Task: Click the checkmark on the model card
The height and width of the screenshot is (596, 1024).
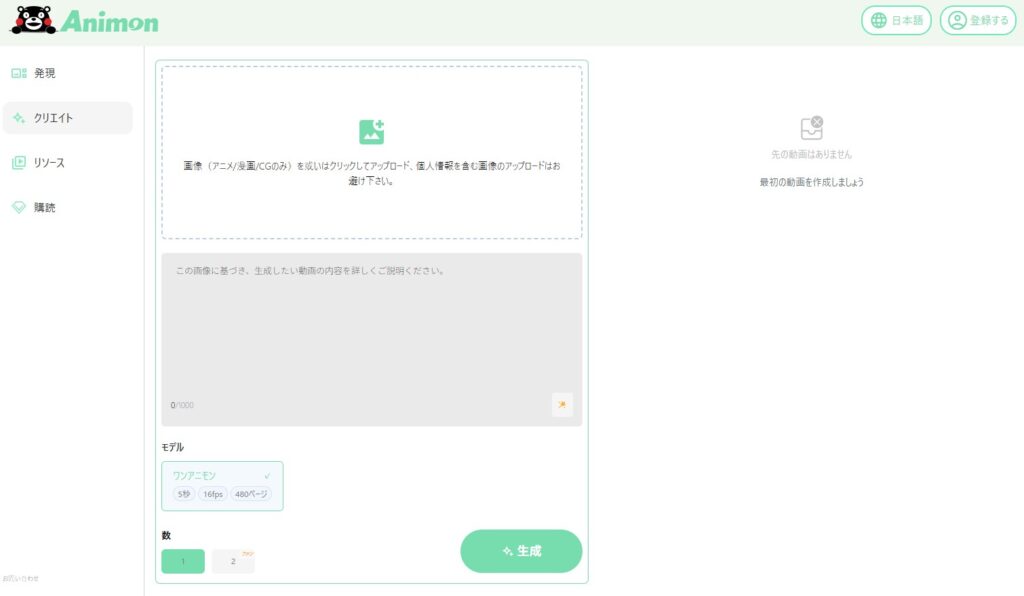Action: tap(267, 476)
